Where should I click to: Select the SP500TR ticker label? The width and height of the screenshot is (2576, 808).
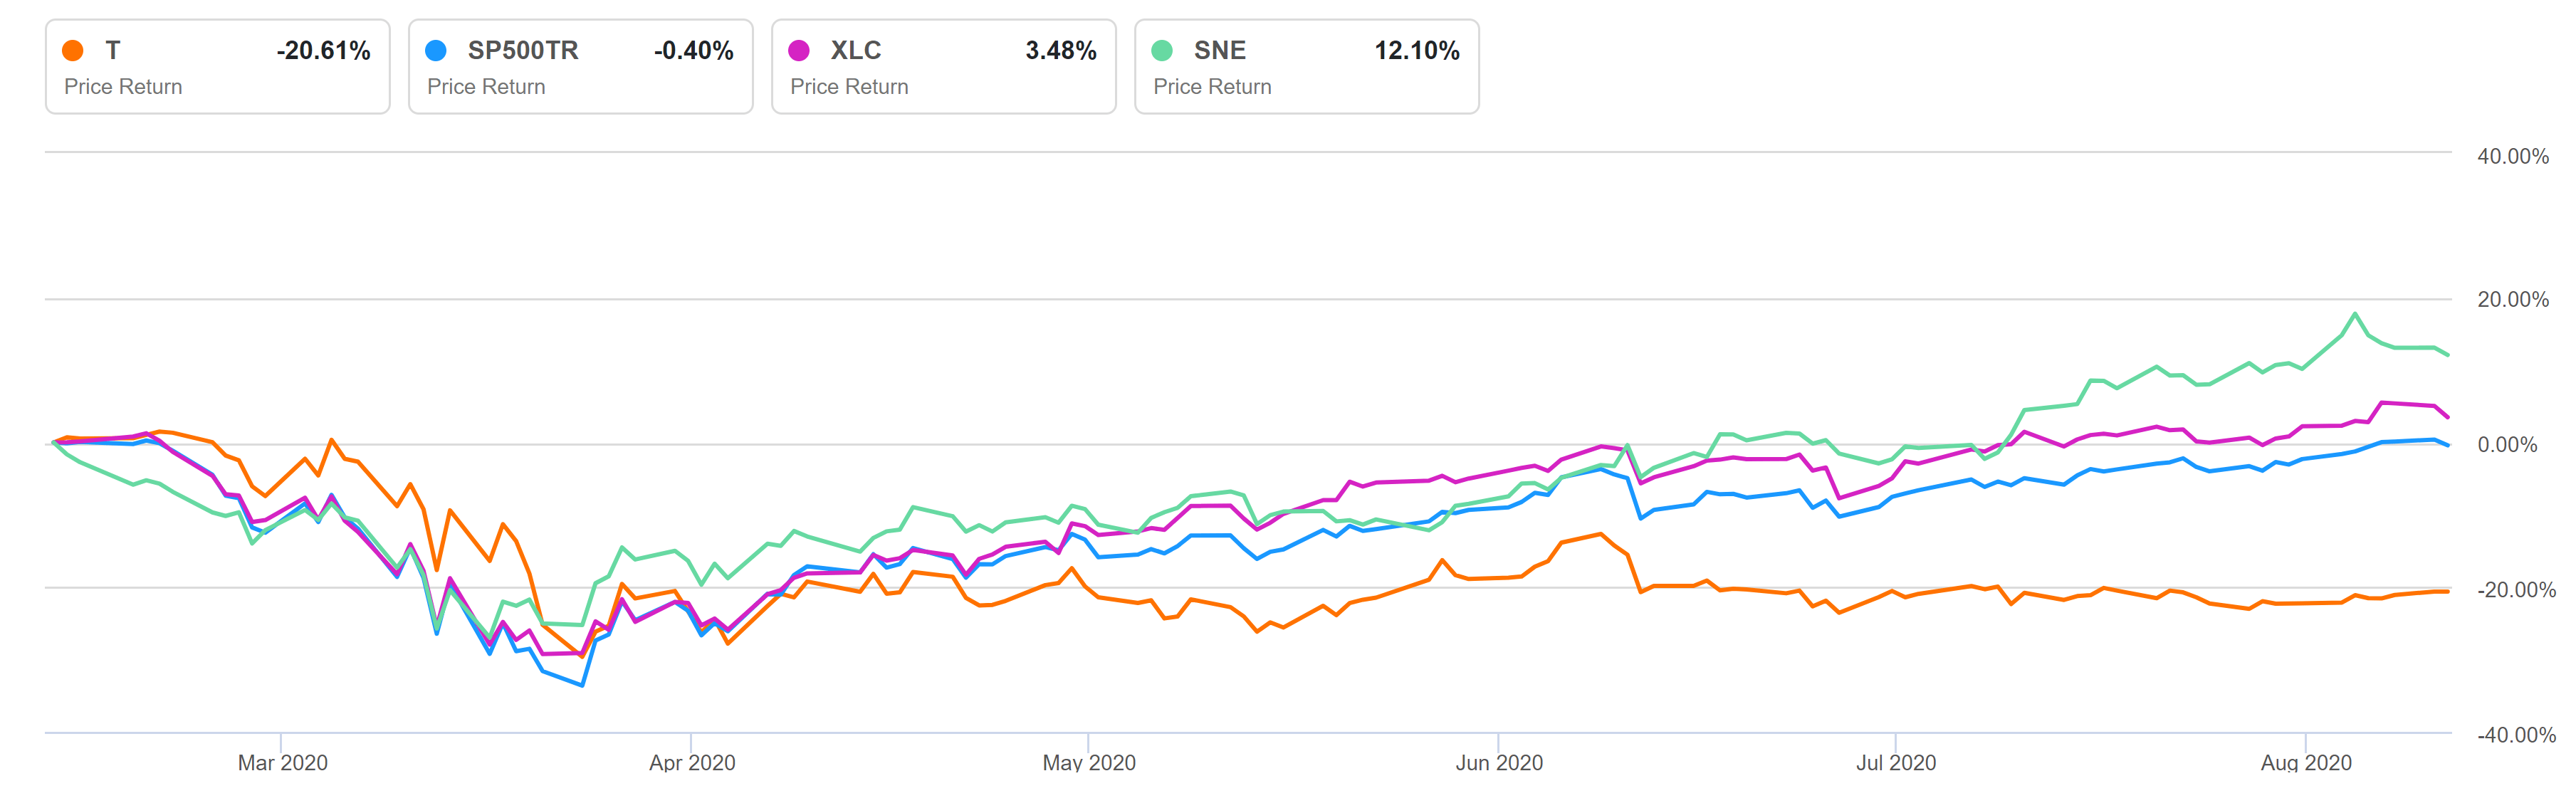(x=522, y=50)
